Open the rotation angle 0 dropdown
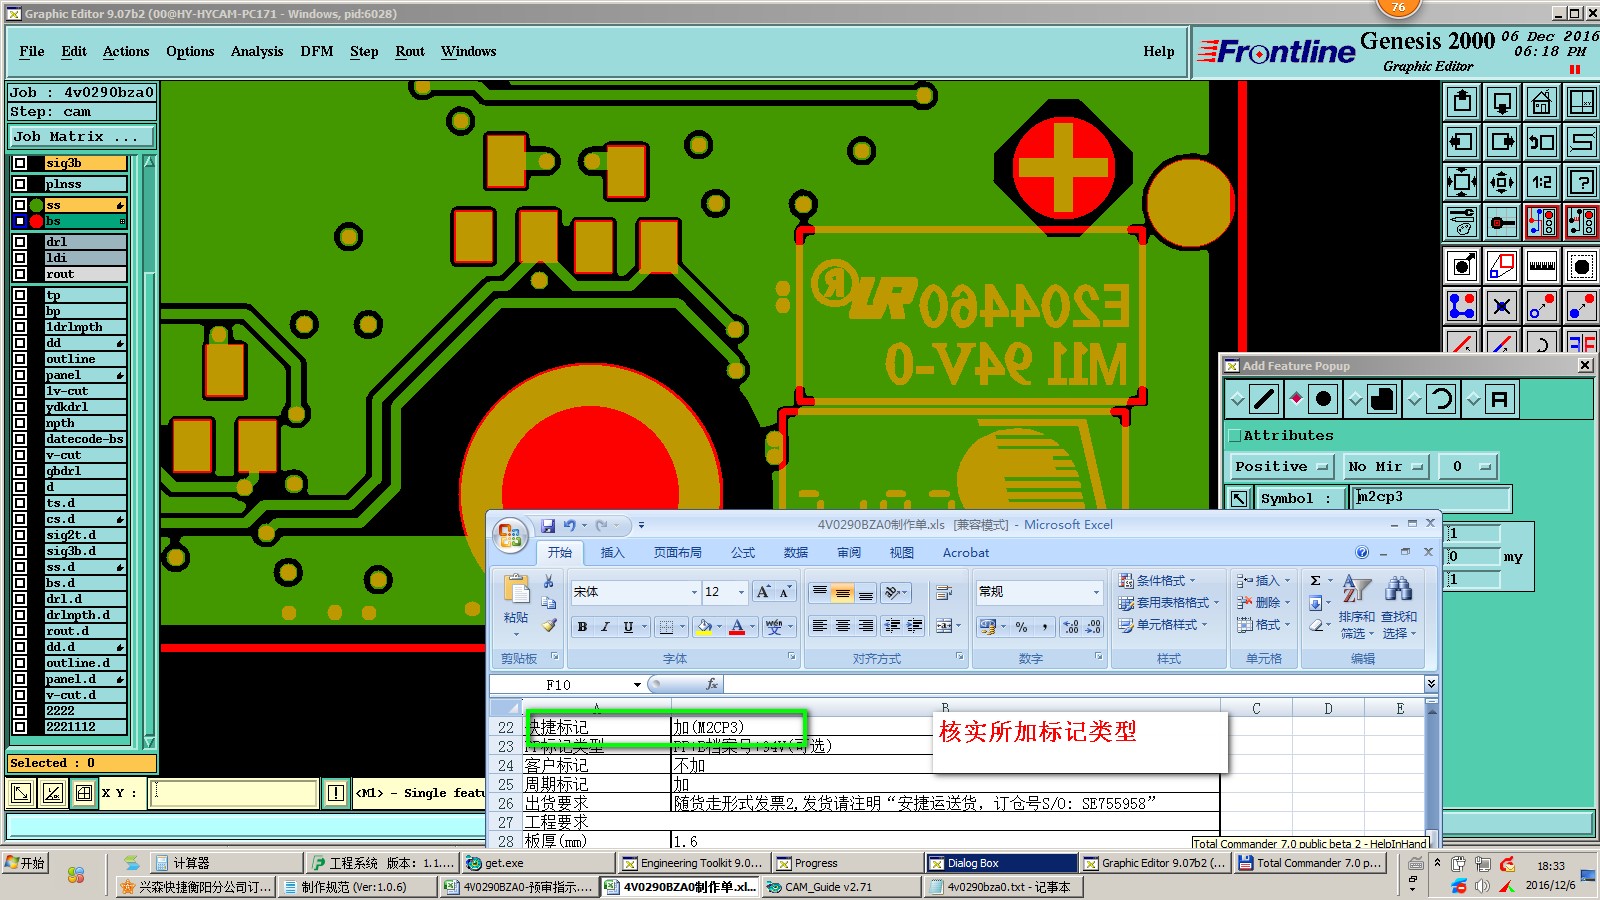The height and width of the screenshot is (900, 1600). click(1468, 467)
